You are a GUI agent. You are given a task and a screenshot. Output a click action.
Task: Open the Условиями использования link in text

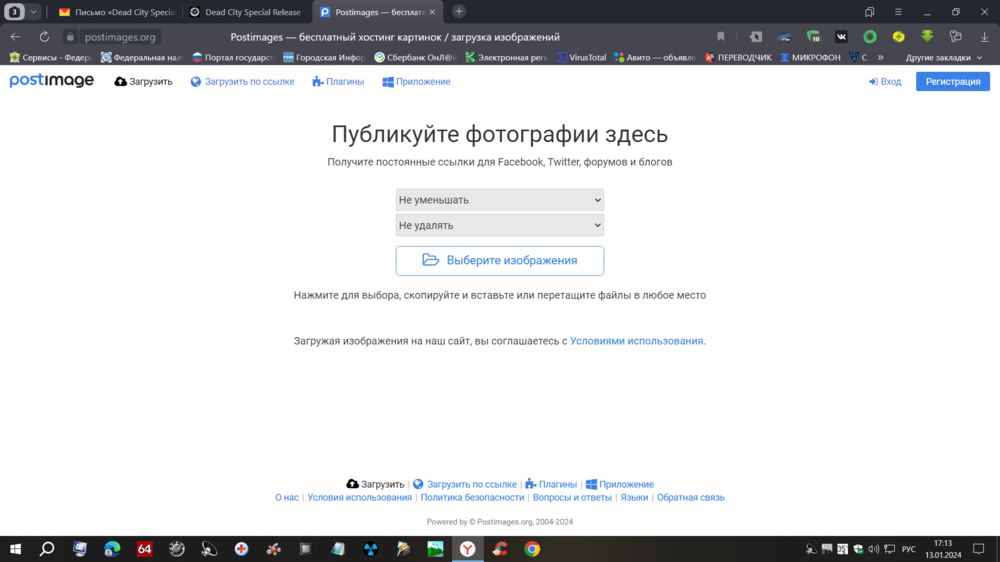pyautogui.click(x=636, y=341)
